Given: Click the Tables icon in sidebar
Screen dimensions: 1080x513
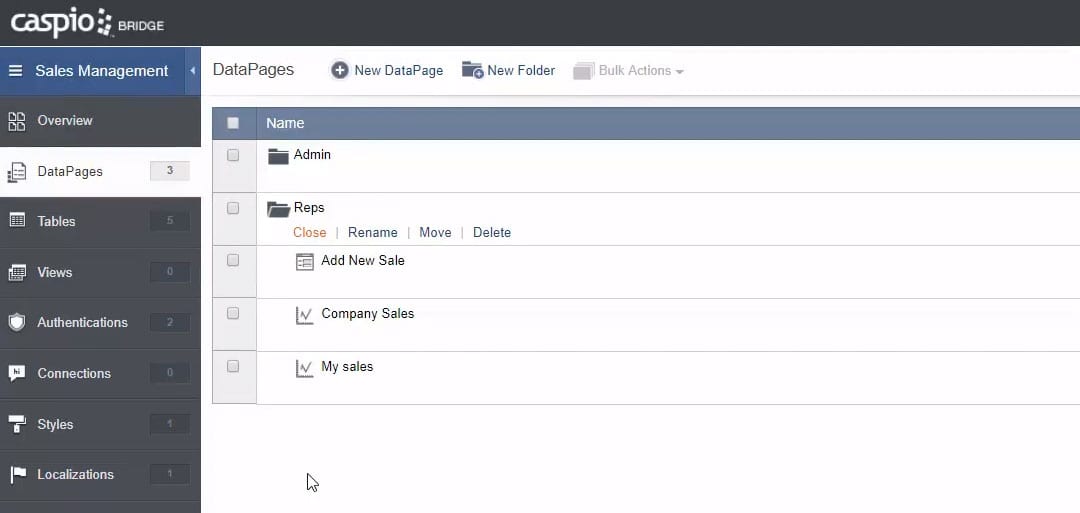Looking at the screenshot, I should click(x=17, y=221).
